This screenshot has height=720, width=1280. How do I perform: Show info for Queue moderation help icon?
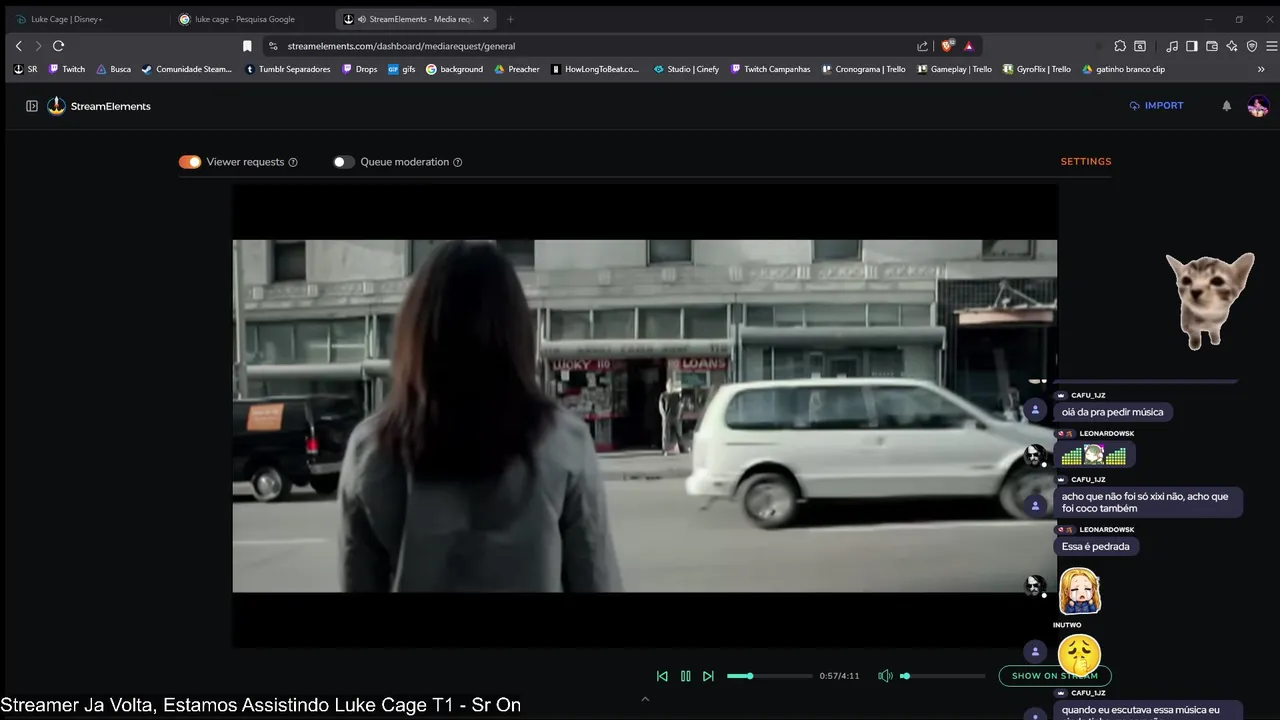pyautogui.click(x=458, y=162)
